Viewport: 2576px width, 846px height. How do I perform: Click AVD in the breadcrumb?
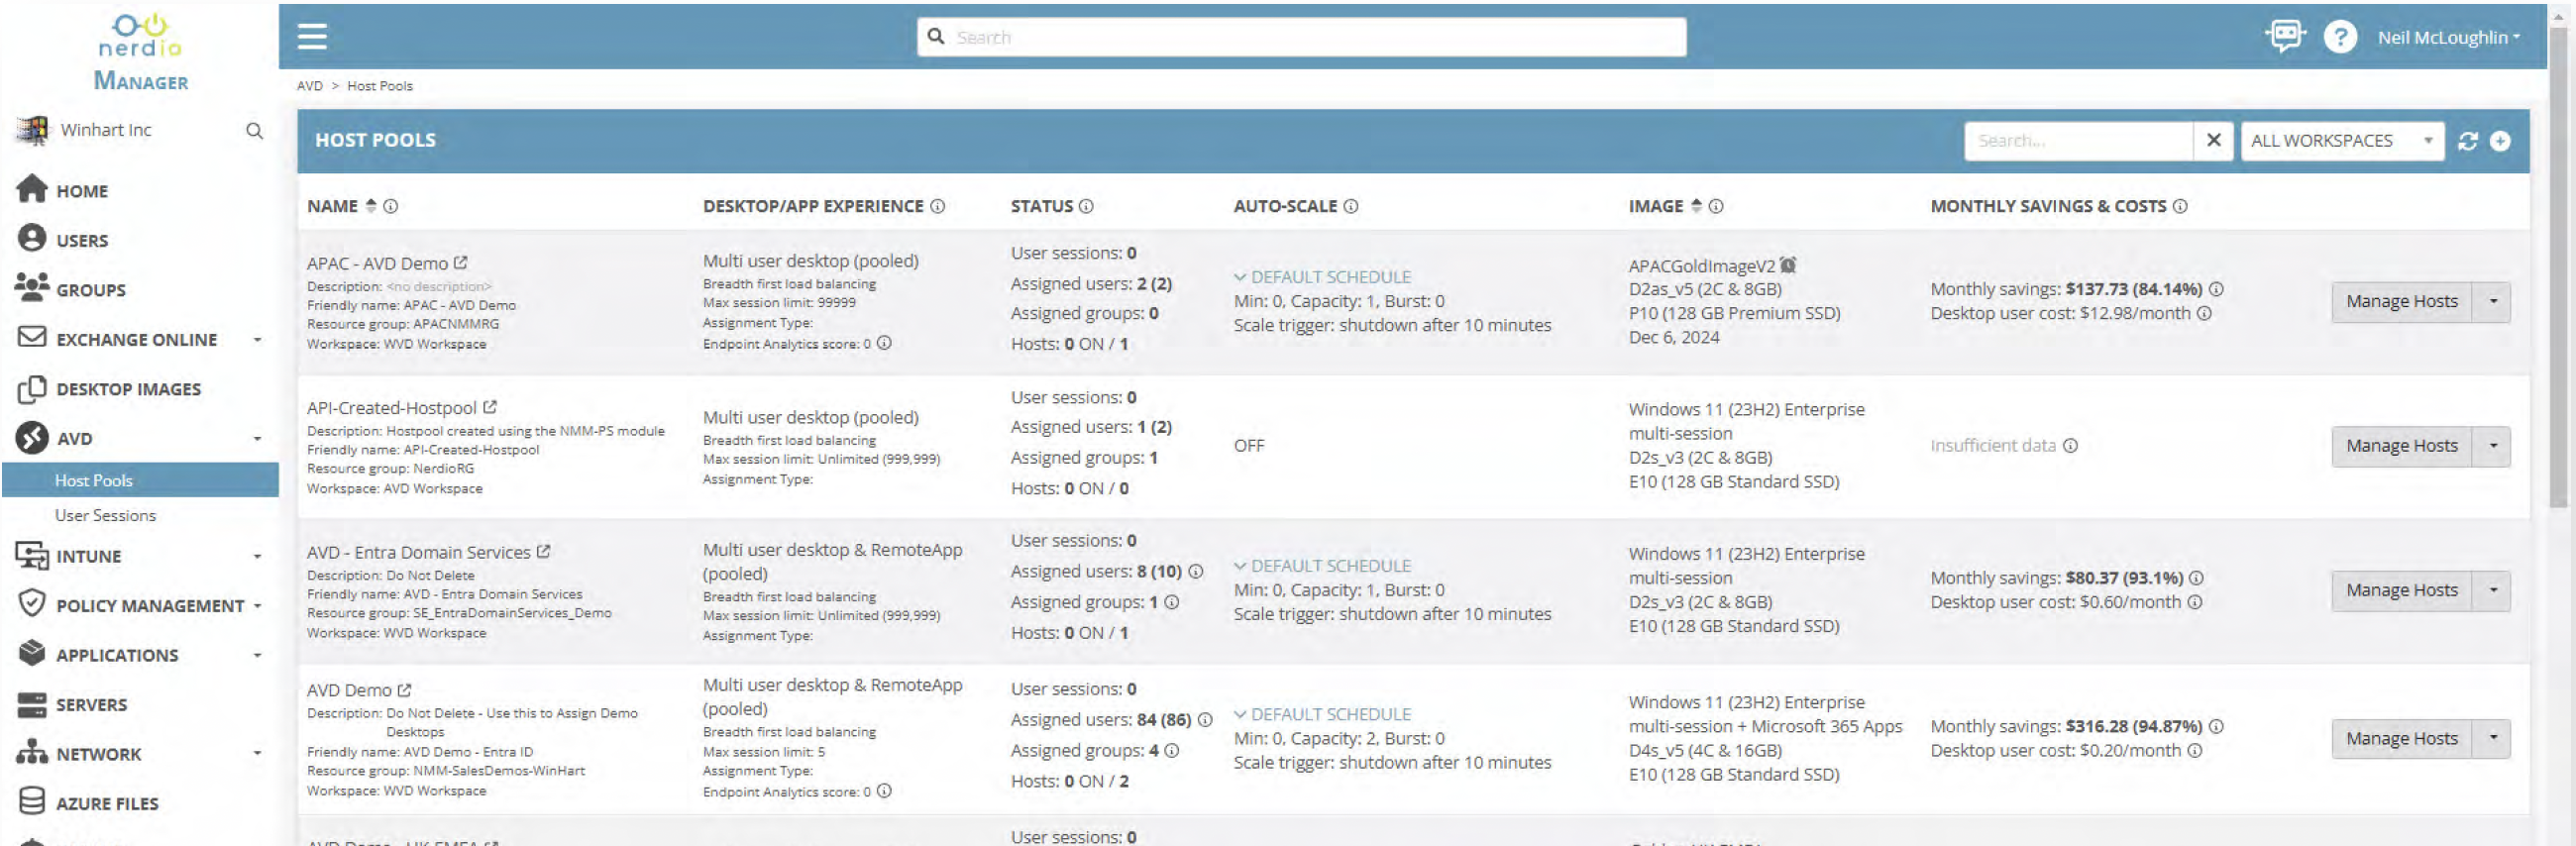click(x=309, y=86)
